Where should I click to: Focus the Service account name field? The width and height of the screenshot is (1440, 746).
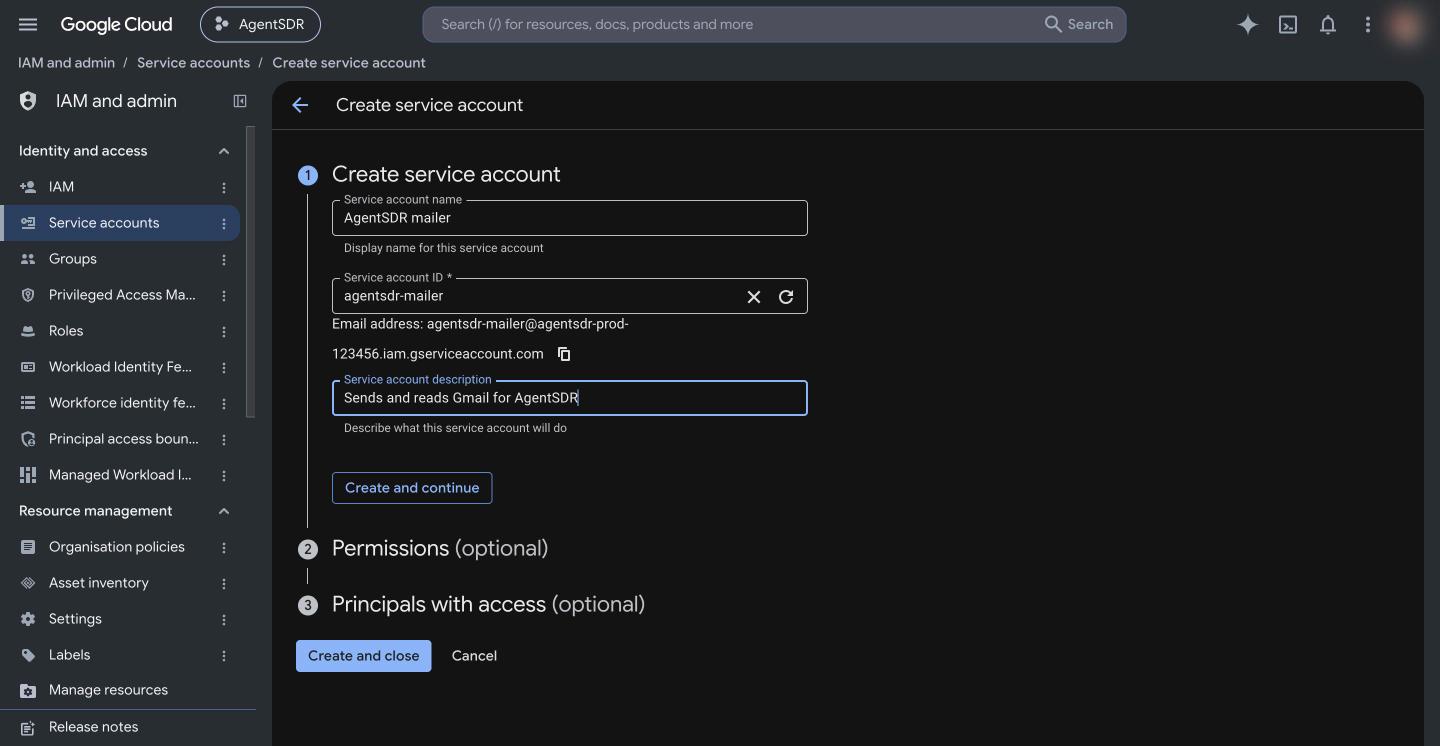tap(570, 218)
